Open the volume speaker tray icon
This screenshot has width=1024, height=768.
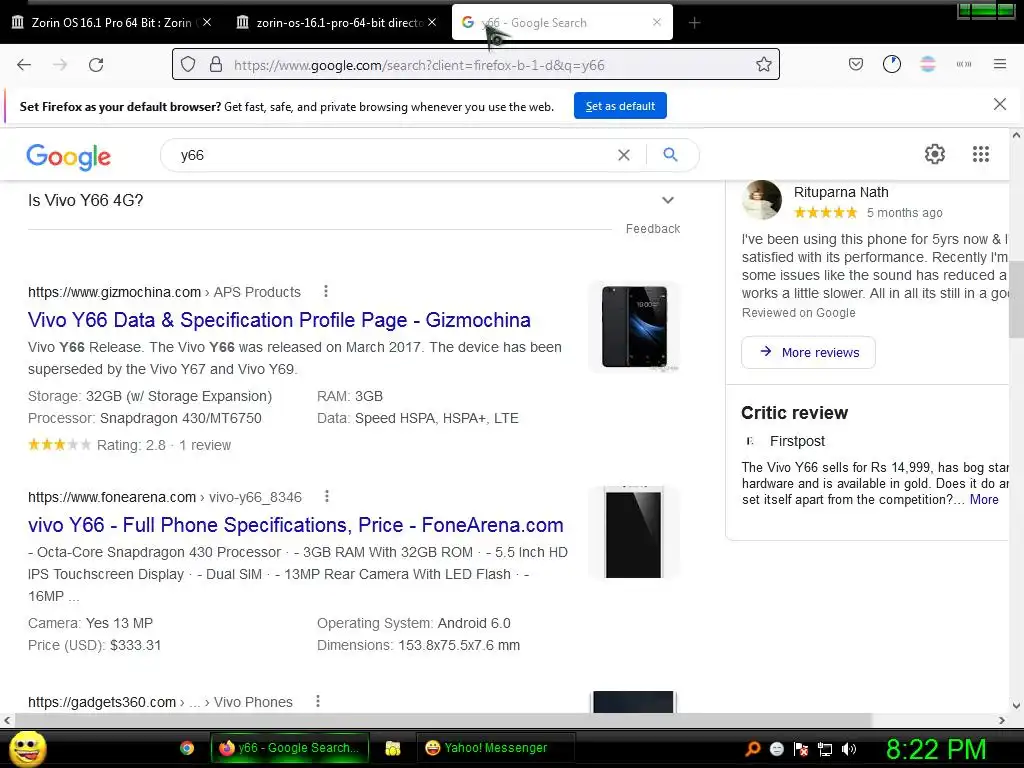pos(849,749)
